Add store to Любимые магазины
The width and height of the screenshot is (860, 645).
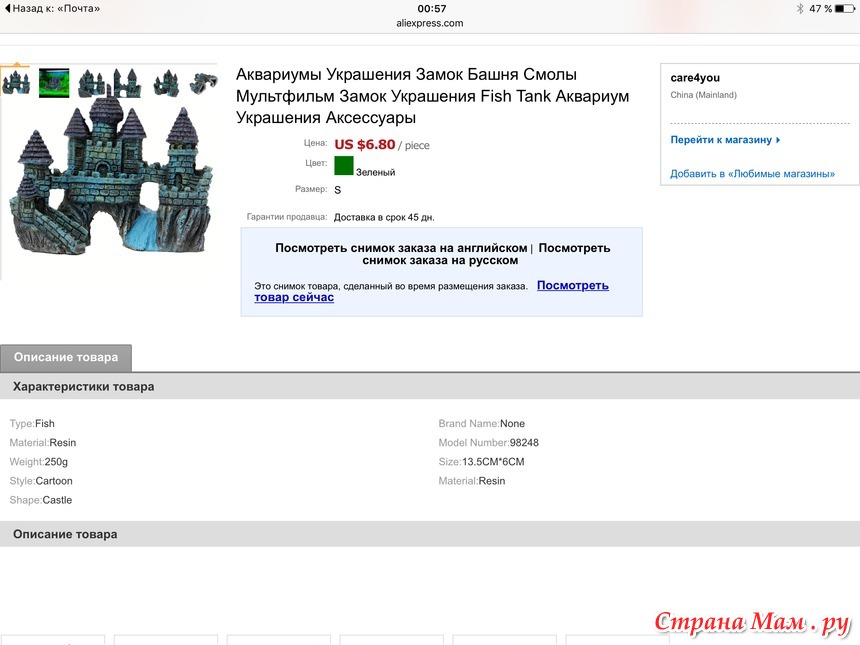click(752, 174)
